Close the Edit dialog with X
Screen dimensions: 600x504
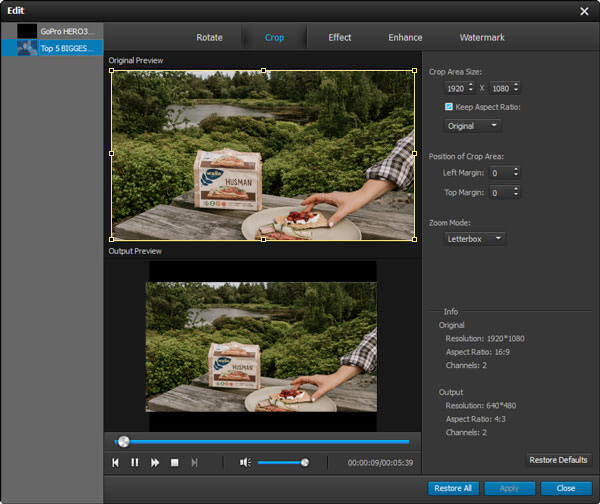(x=584, y=11)
